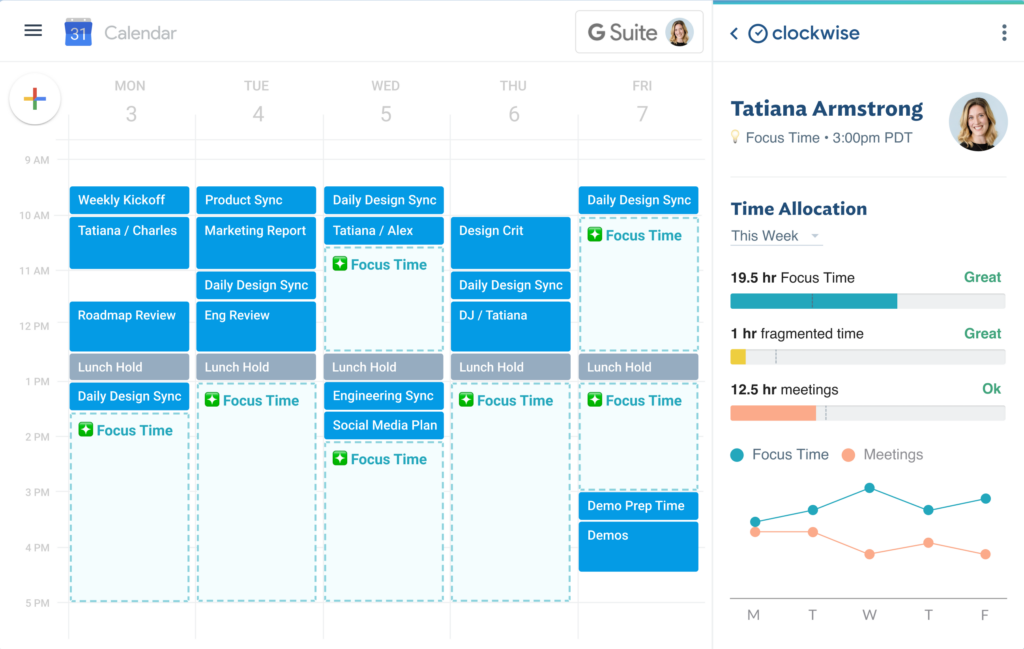Open the Weekly Kickoff event
This screenshot has width=1024, height=649.
pos(129,200)
